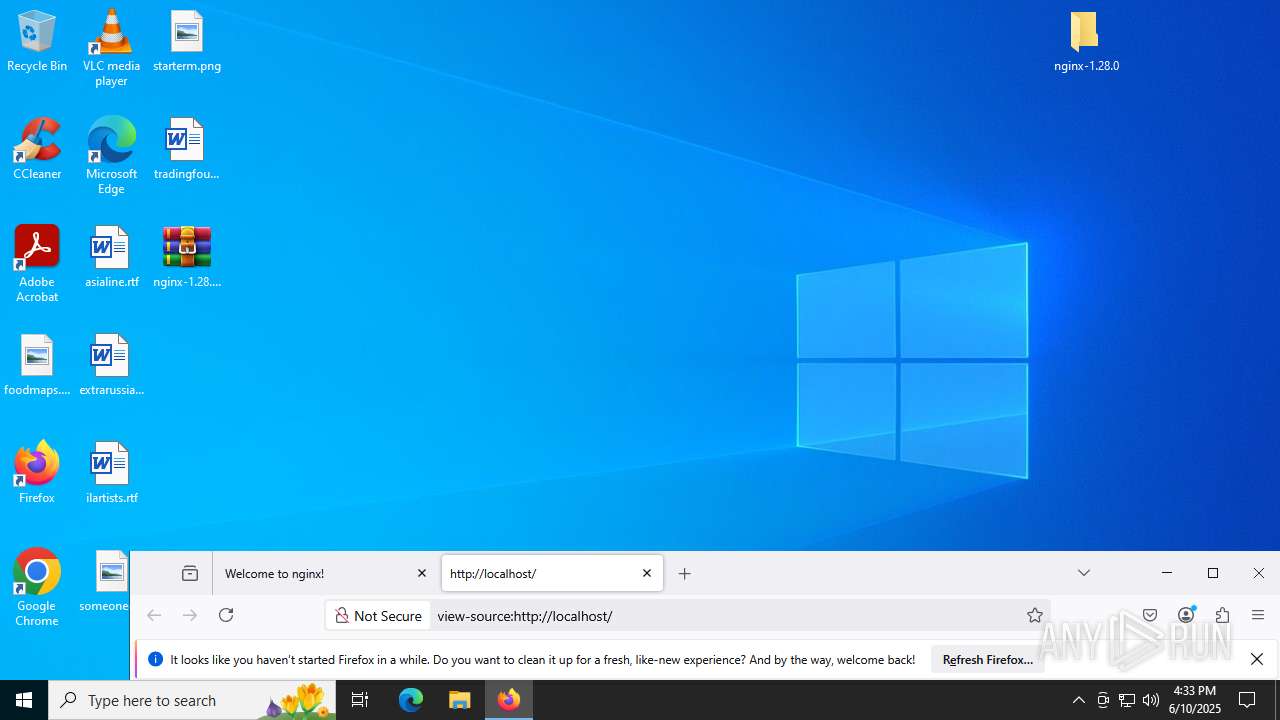Close the http://localhost/ tab

coord(647,574)
